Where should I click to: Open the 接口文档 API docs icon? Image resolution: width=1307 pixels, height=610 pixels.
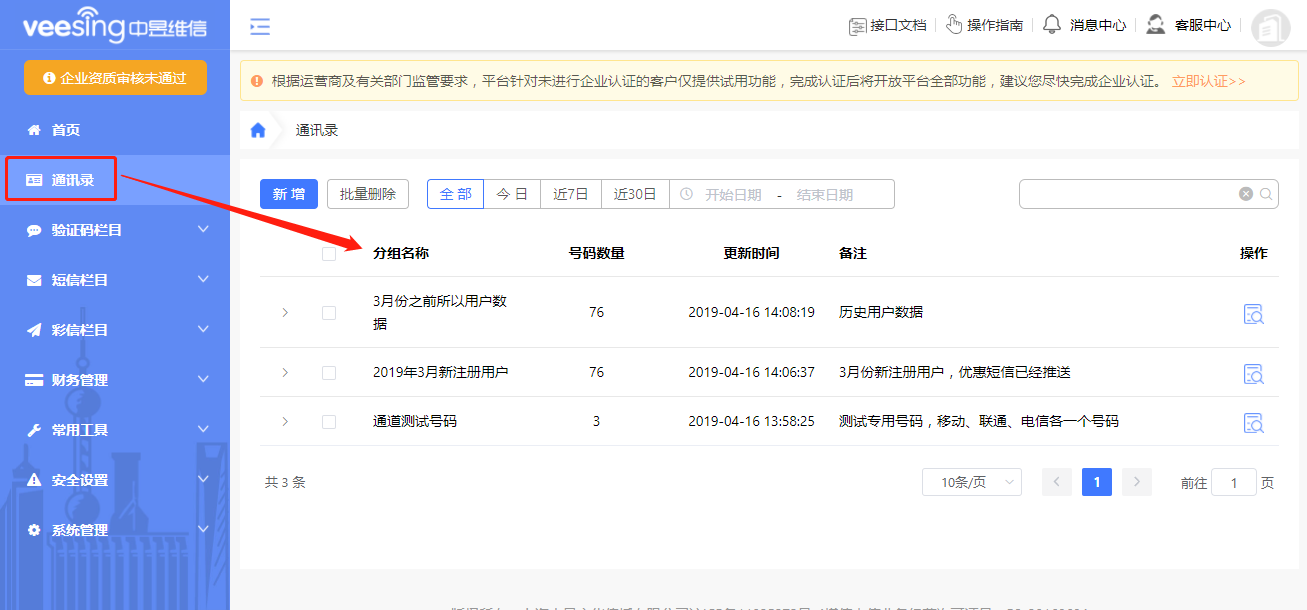858,26
